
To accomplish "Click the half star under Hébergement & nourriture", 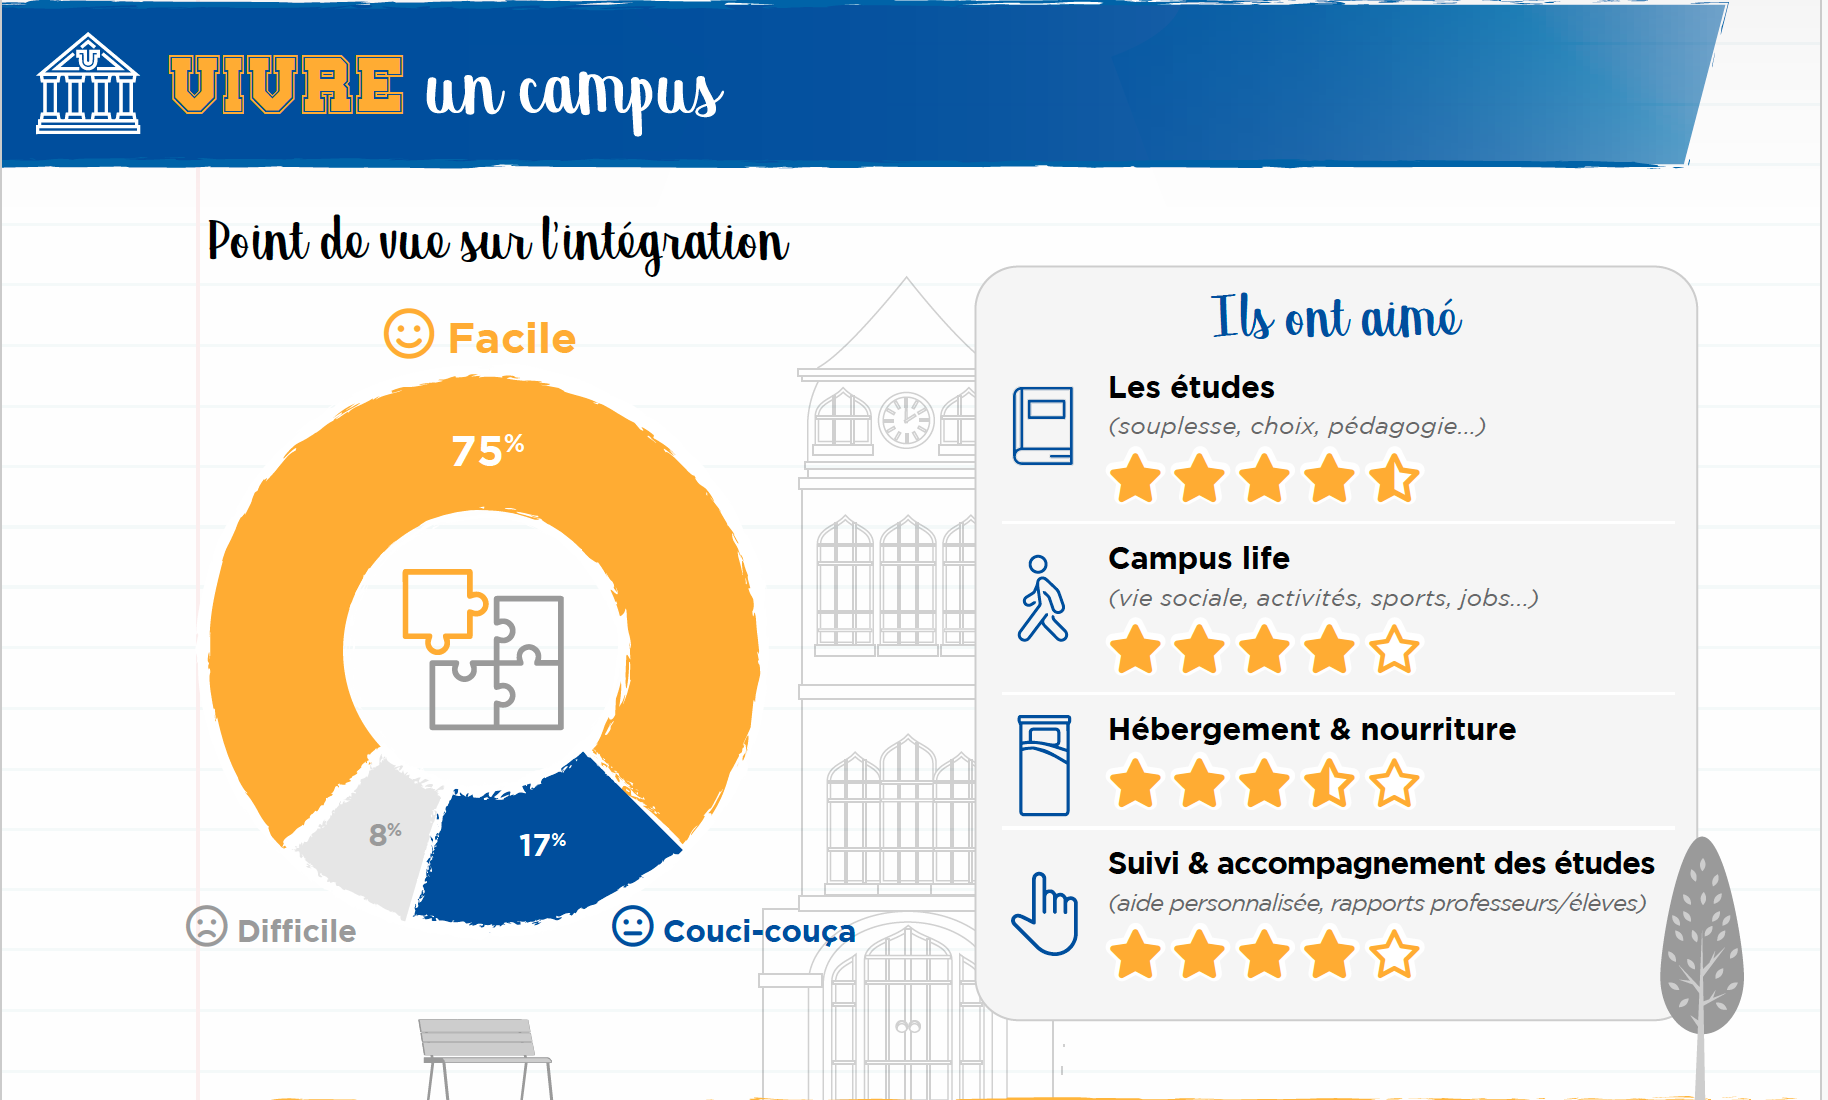I will 1330,783.
